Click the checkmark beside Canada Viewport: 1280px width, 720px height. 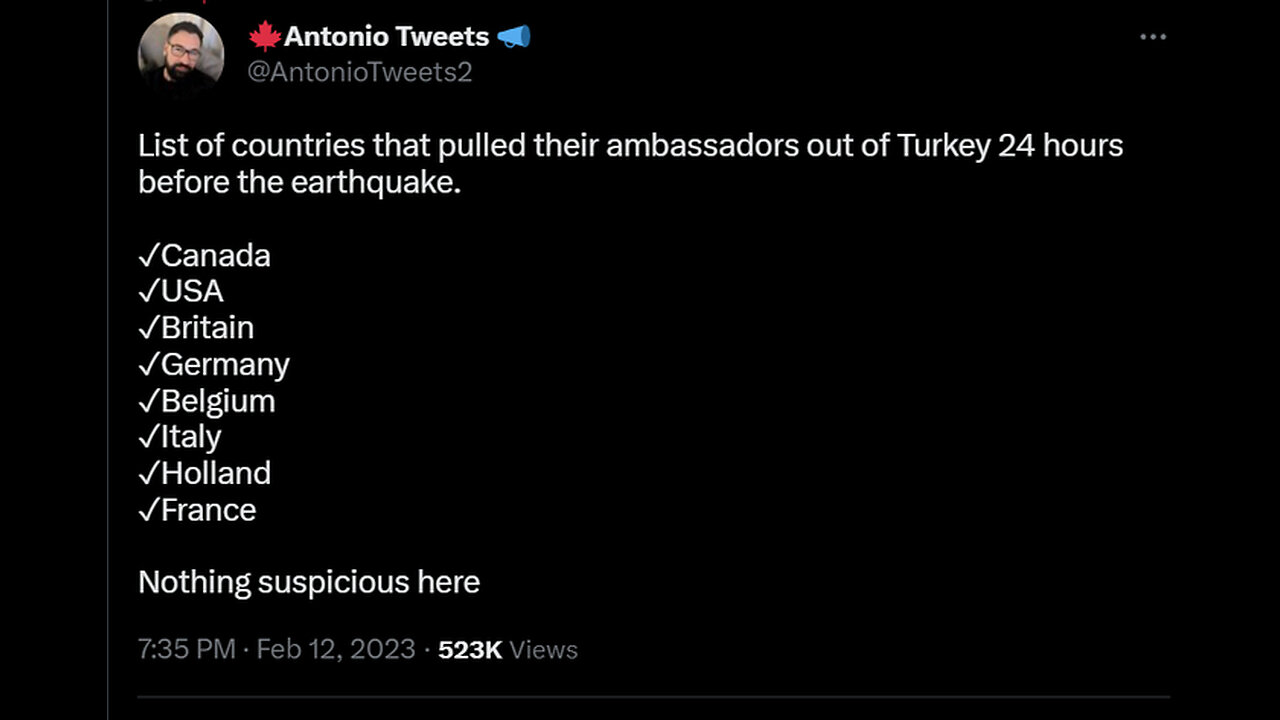point(148,256)
